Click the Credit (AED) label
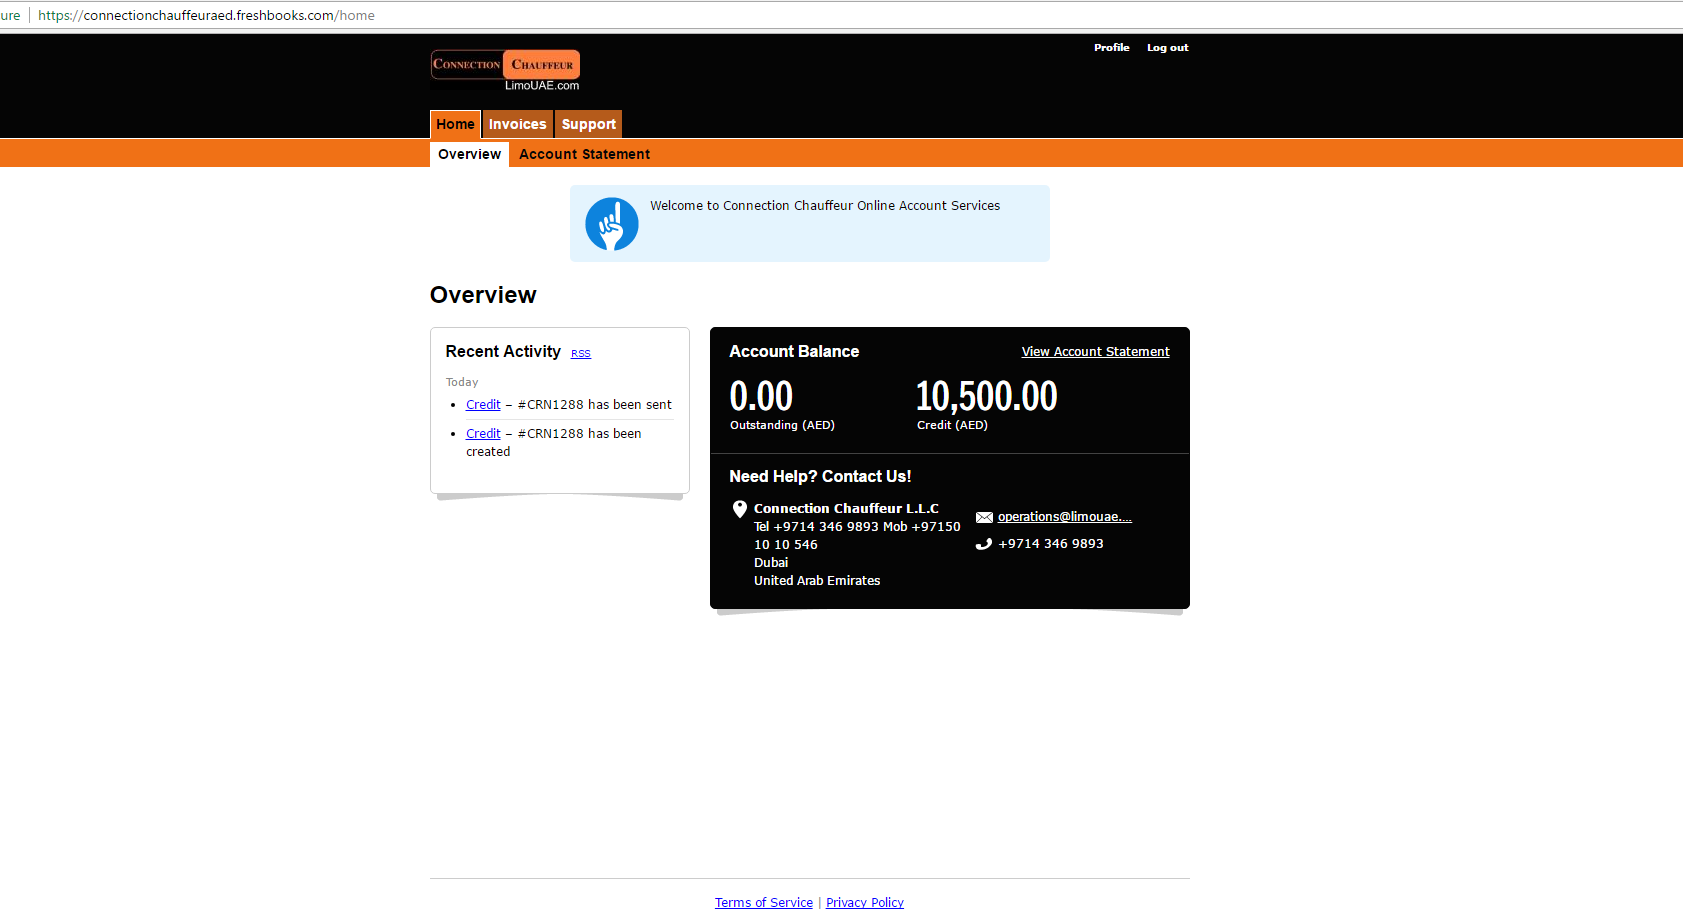This screenshot has width=1683, height=919. tap(952, 425)
